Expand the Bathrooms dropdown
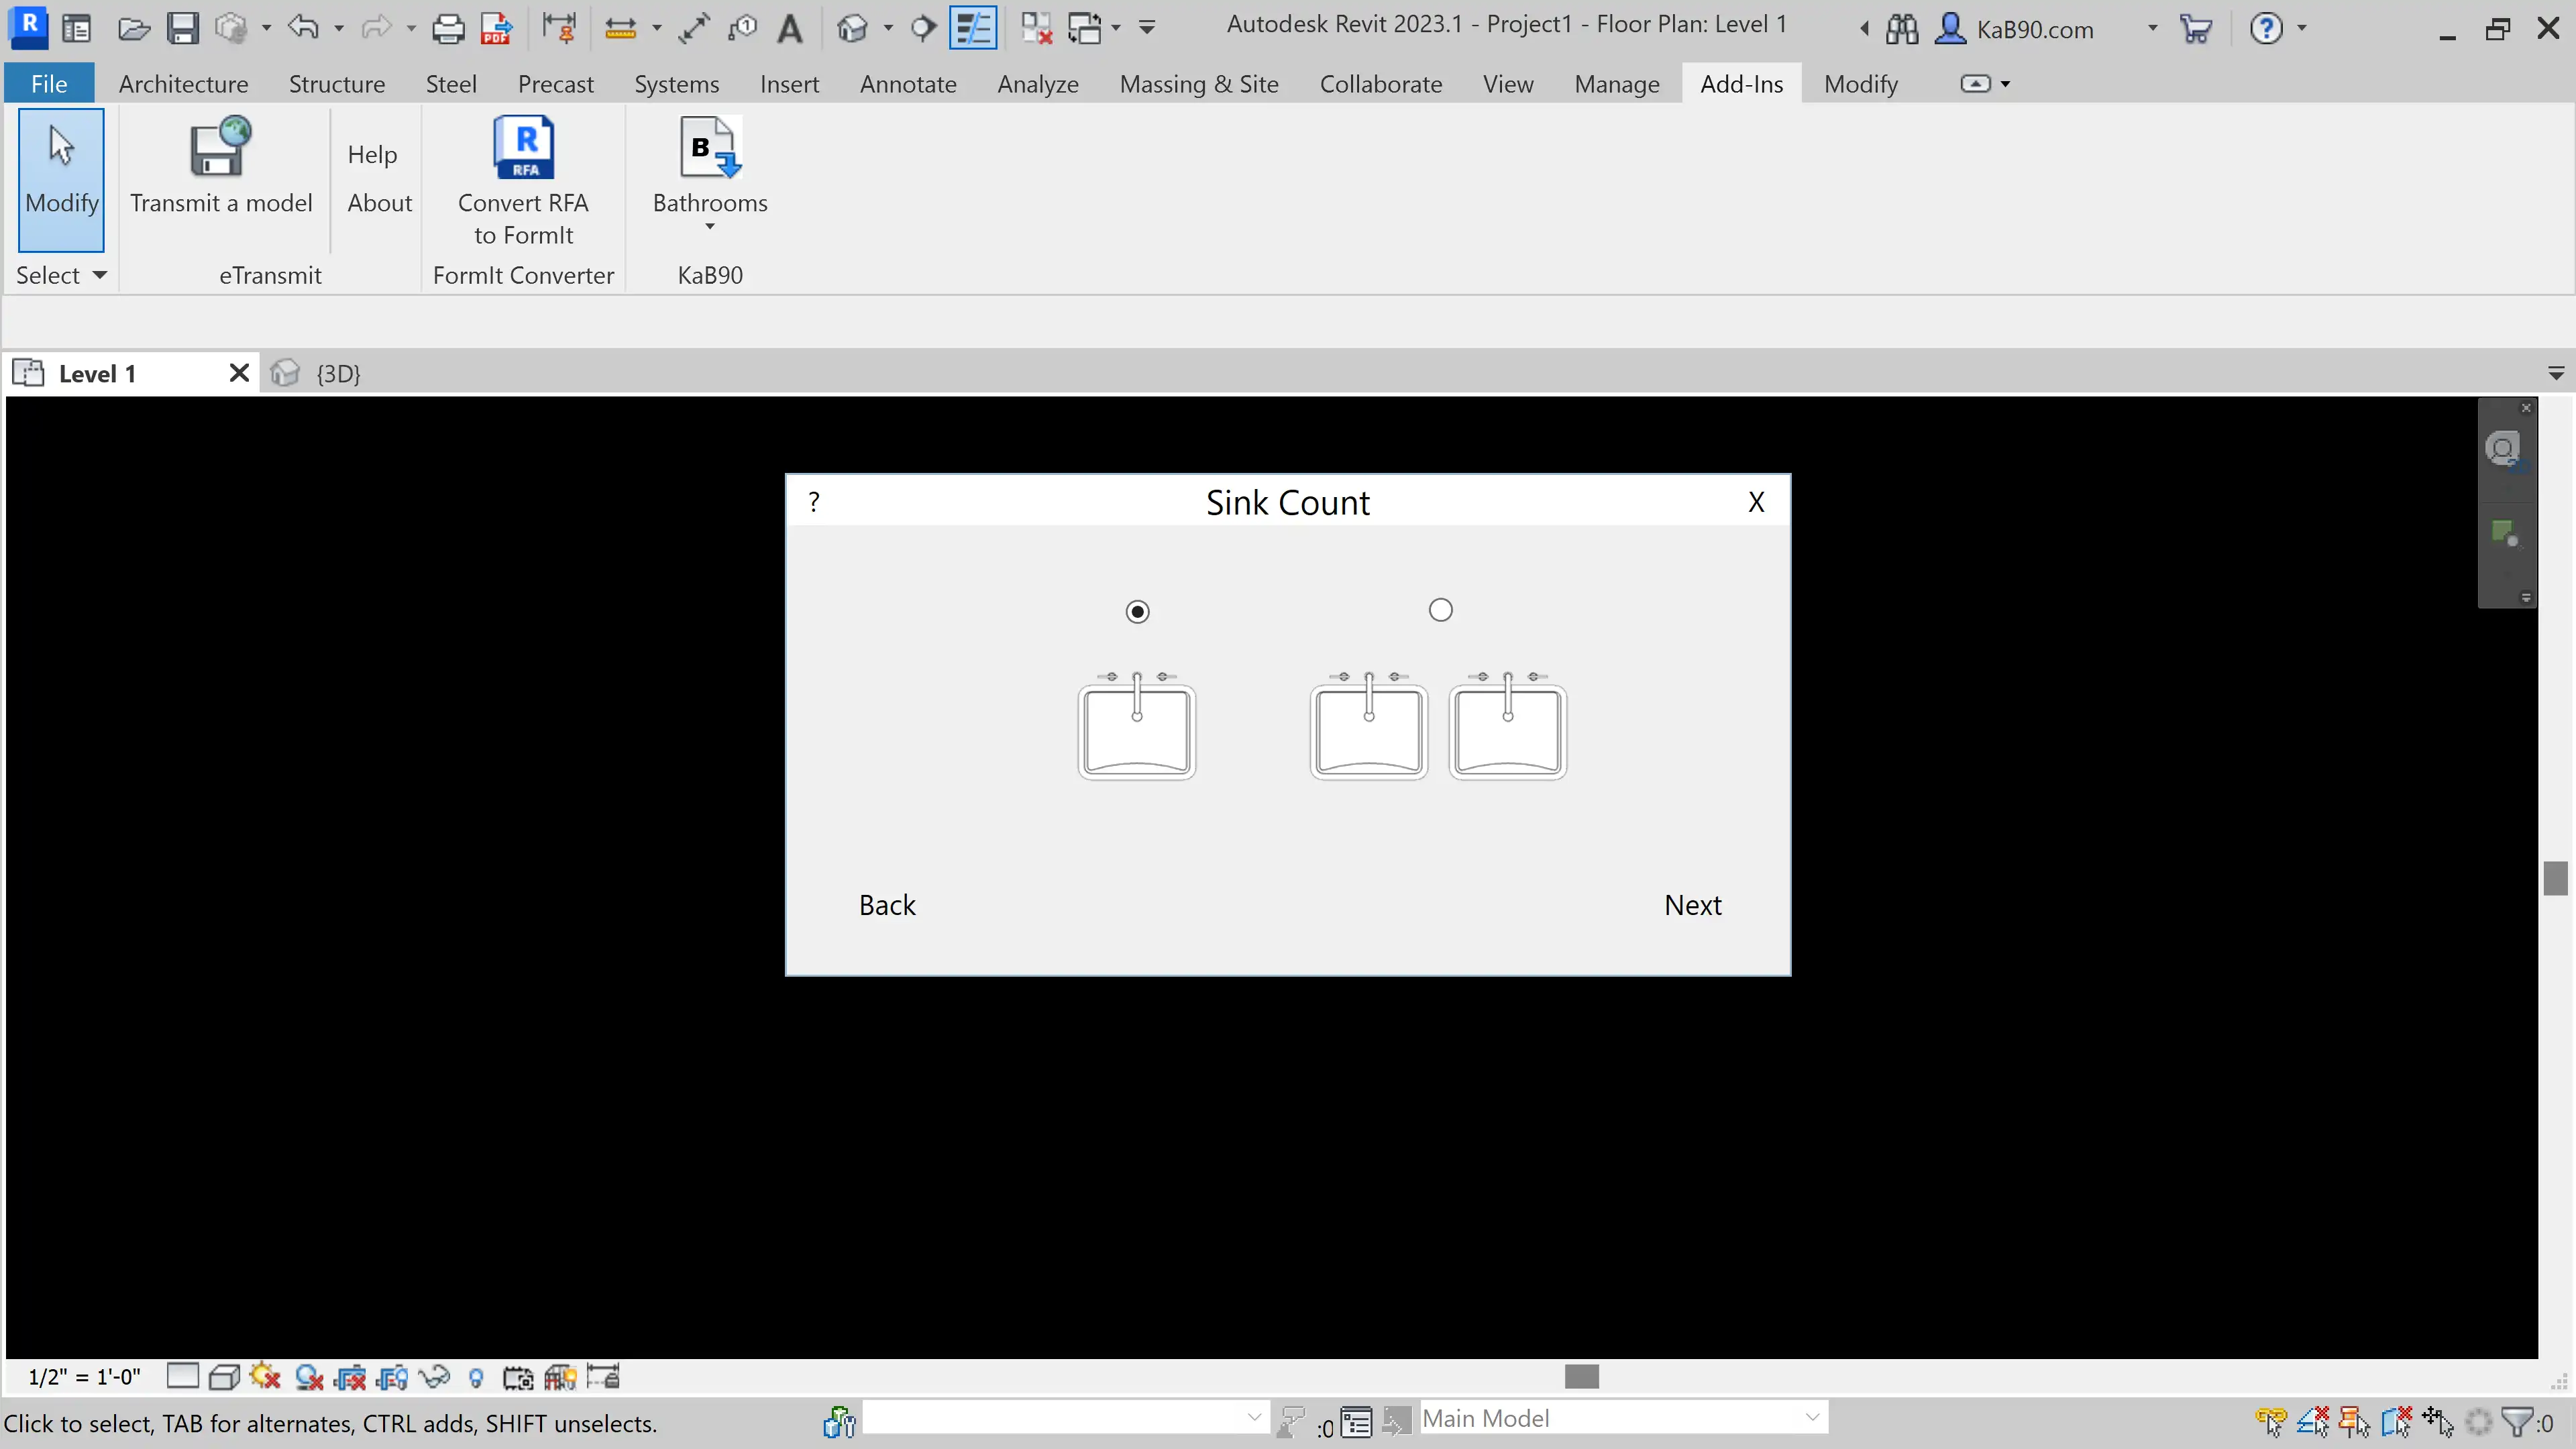This screenshot has height=1449, width=2576. (x=710, y=227)
